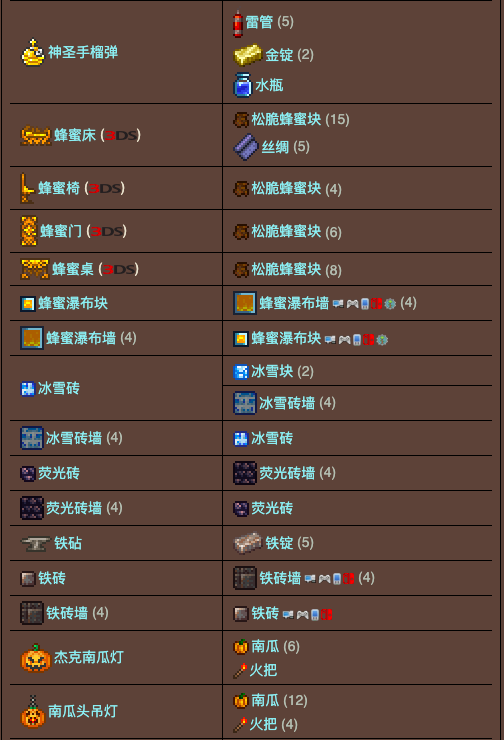The width and height of the screenshot is (504, 740).
Task: Click the 冰雪块 snow block icon
Action: (241, 372)
